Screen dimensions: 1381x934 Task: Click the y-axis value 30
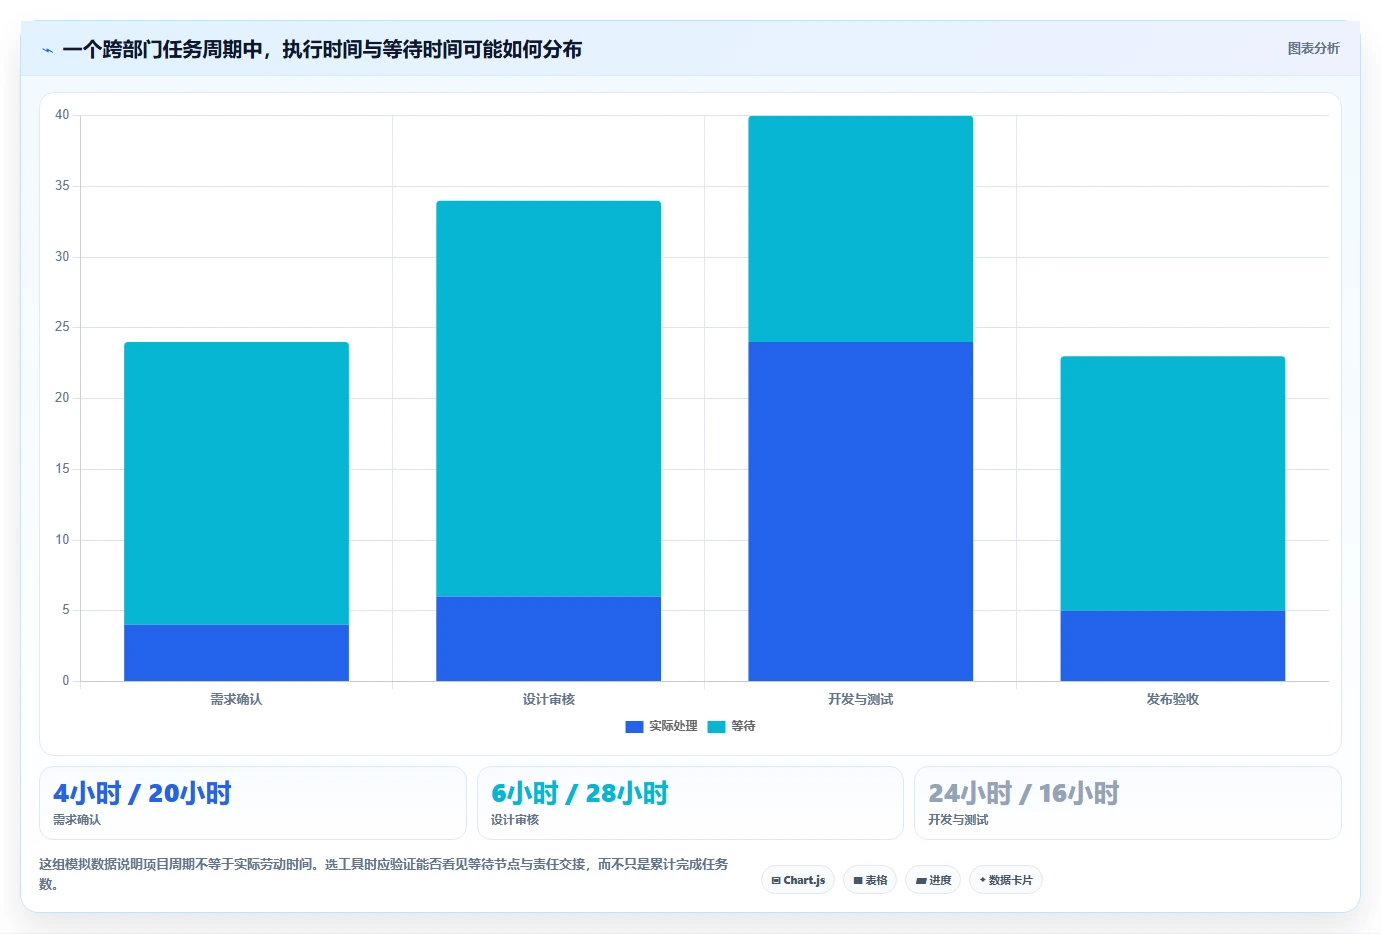pyautogui.click(x=62, y=257)
